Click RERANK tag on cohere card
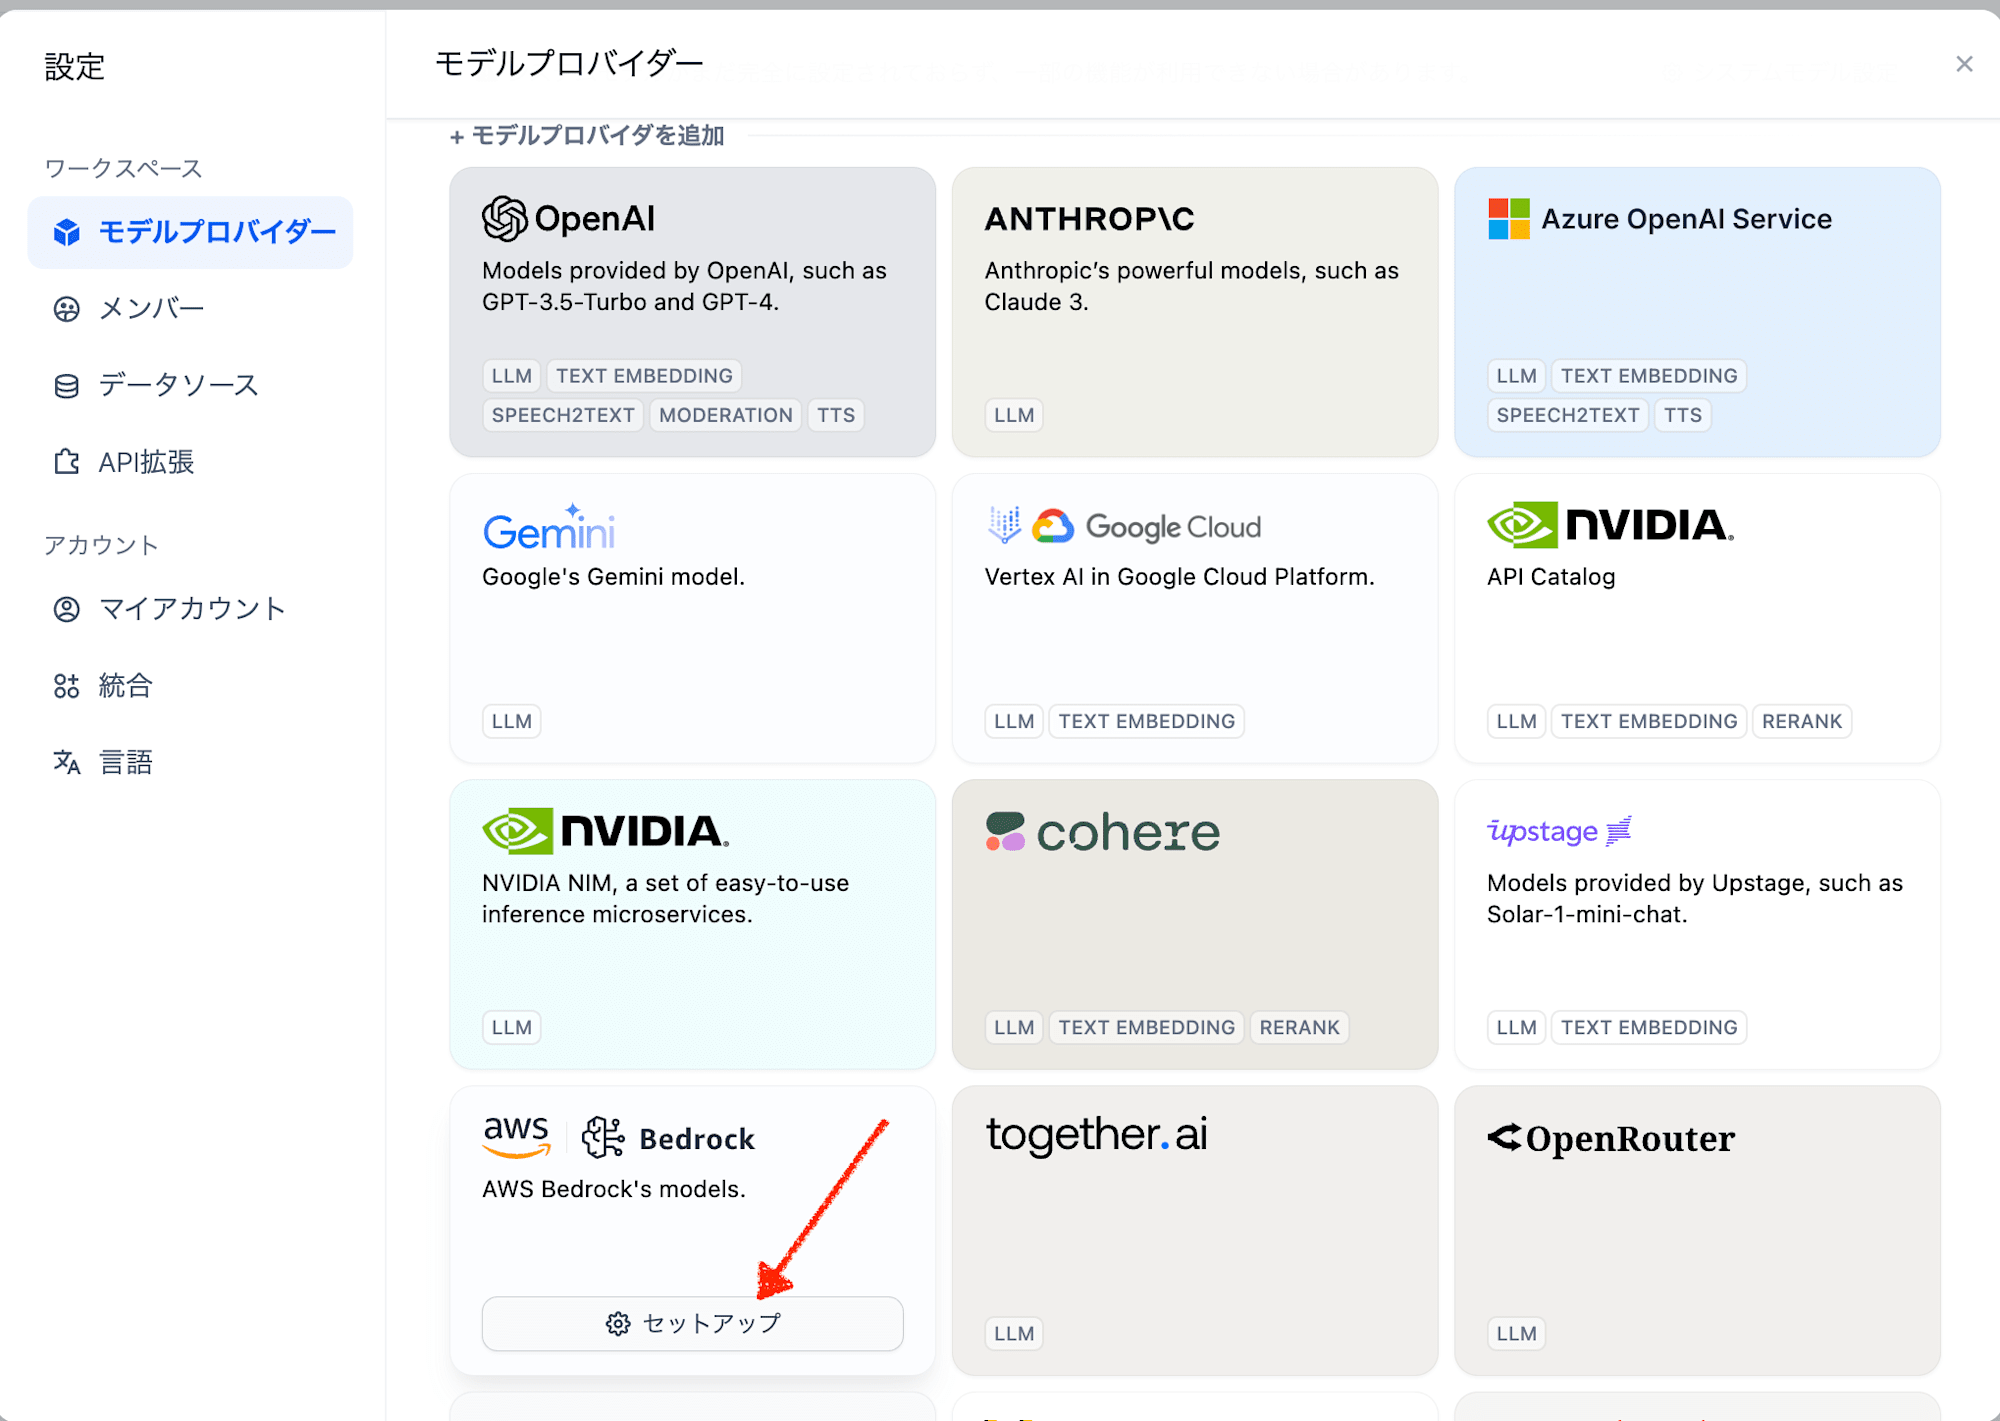This screenshot has height=1421, width=2000. [1299, 1027]
